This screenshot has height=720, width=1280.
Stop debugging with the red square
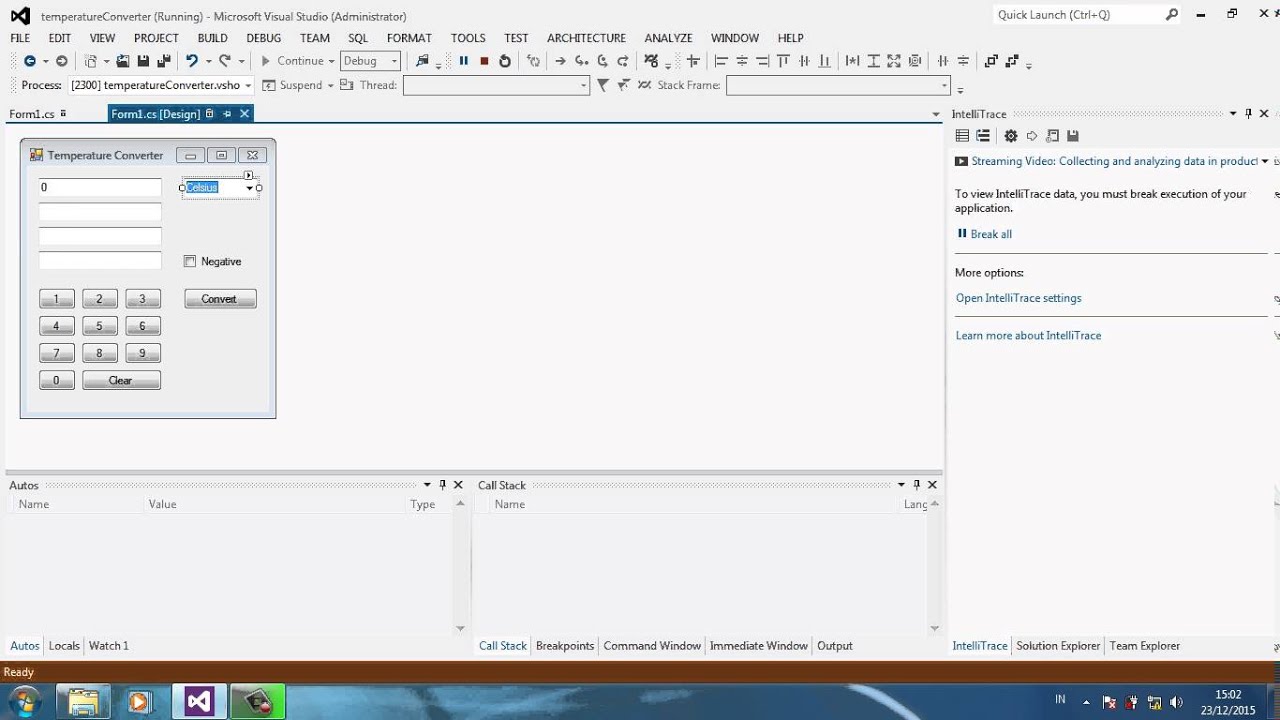pyautogui.click(x=484, y=61)
